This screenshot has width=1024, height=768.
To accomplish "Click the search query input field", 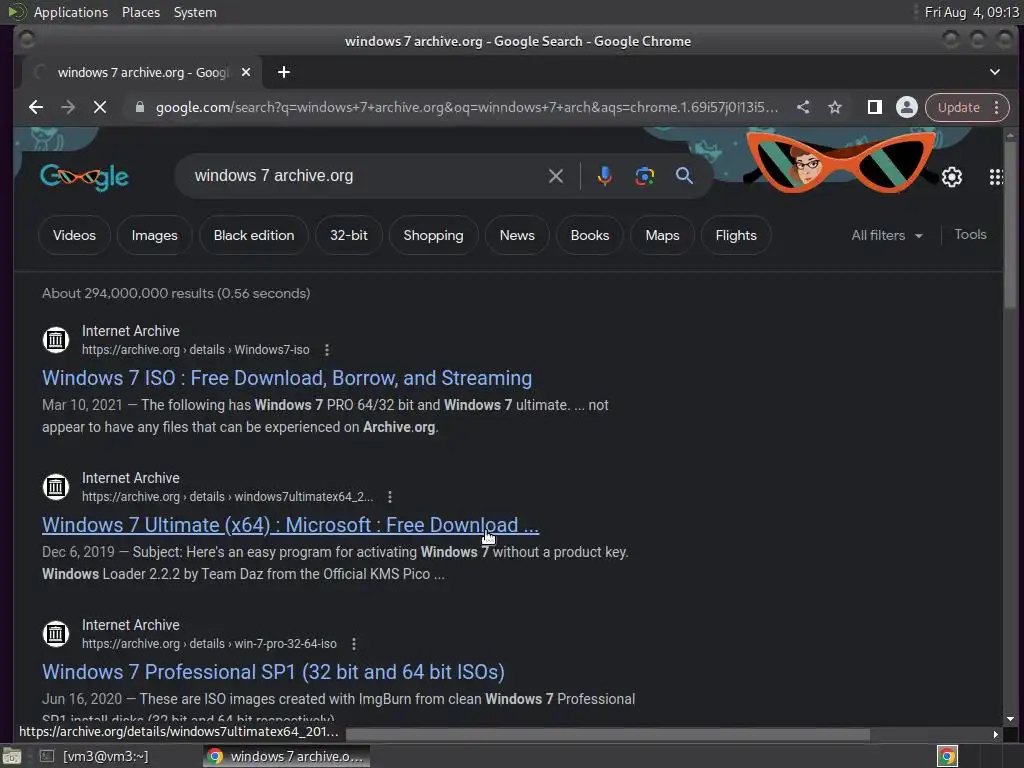I will click(366, 176).
